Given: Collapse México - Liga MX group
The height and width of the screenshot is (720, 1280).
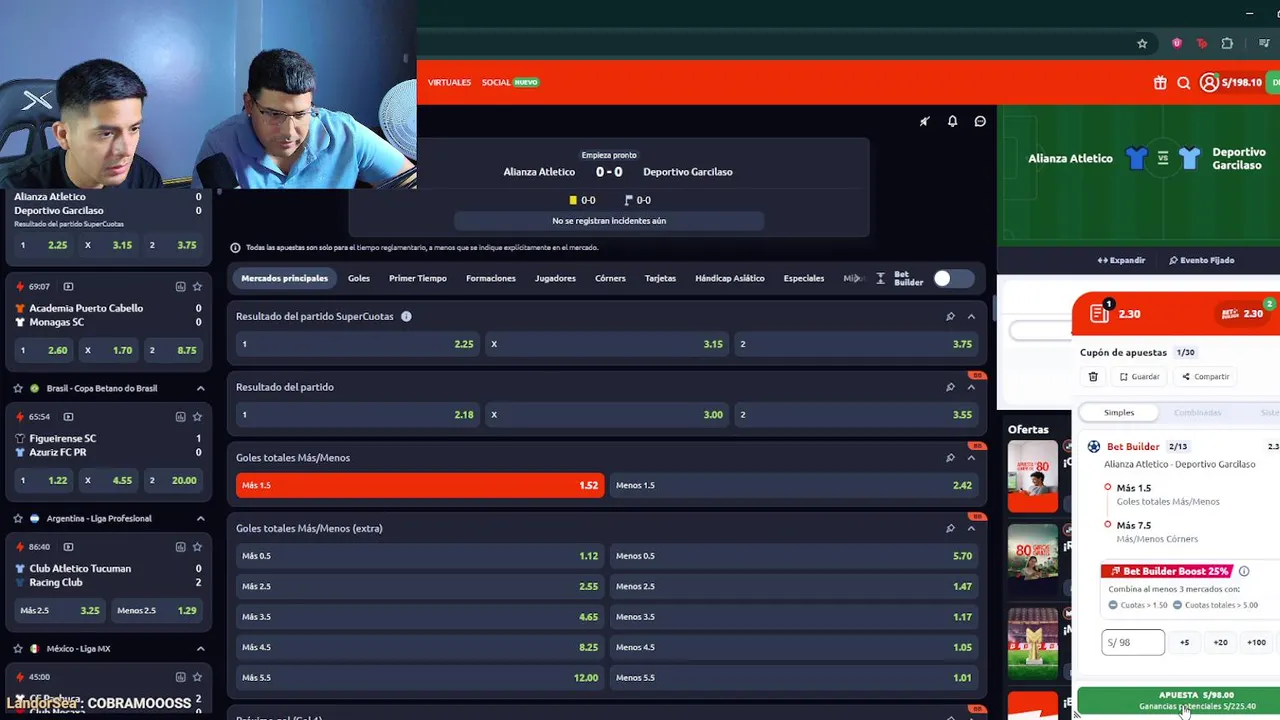Looking at the screenshot, I should [x=200, y=648].
